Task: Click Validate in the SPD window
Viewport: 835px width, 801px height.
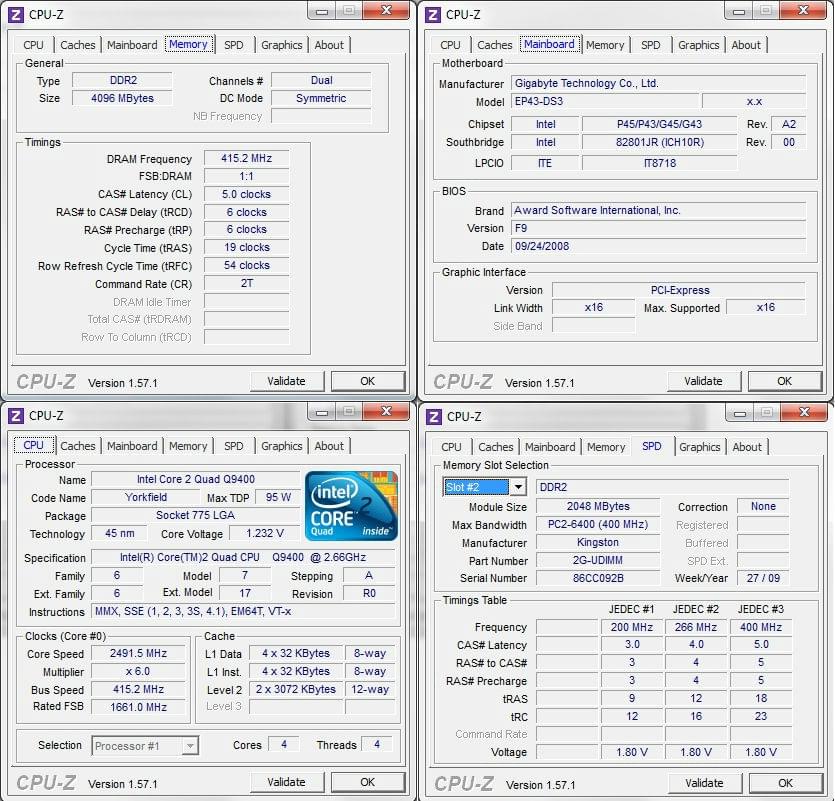Action: coord(705,783)
